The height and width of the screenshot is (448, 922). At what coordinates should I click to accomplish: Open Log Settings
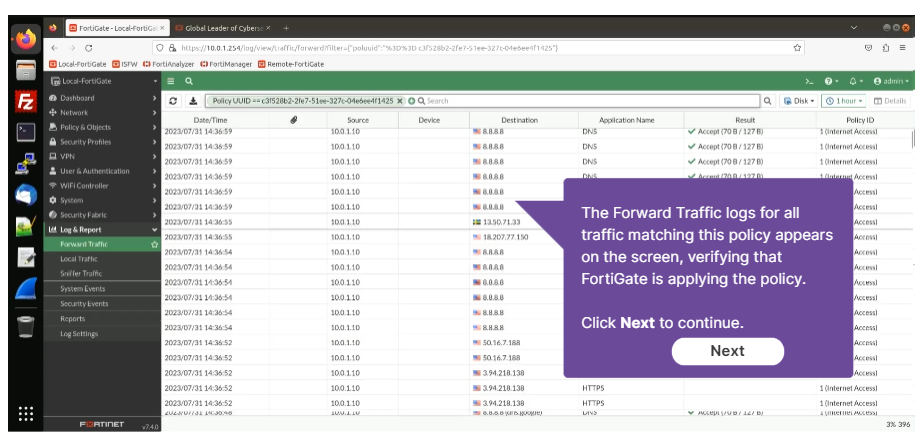pyautogui.click(x=102, y=334)
